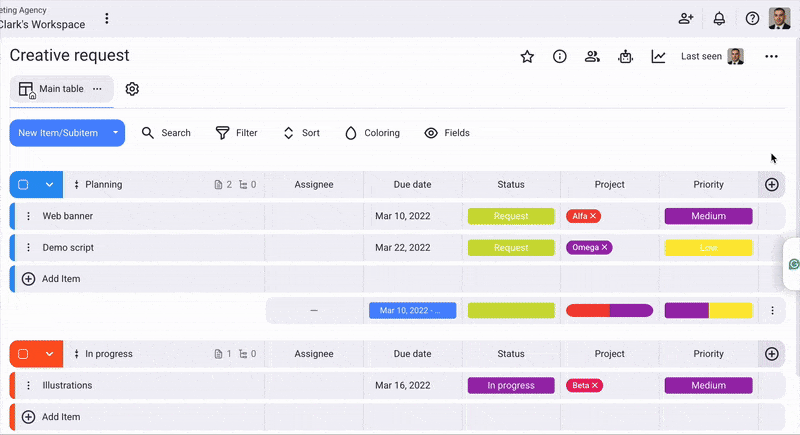Star the Creative request board
Image resolution: width=800 pixels, height=435 pixels.
pyautogui.click(x=527, y=57)
